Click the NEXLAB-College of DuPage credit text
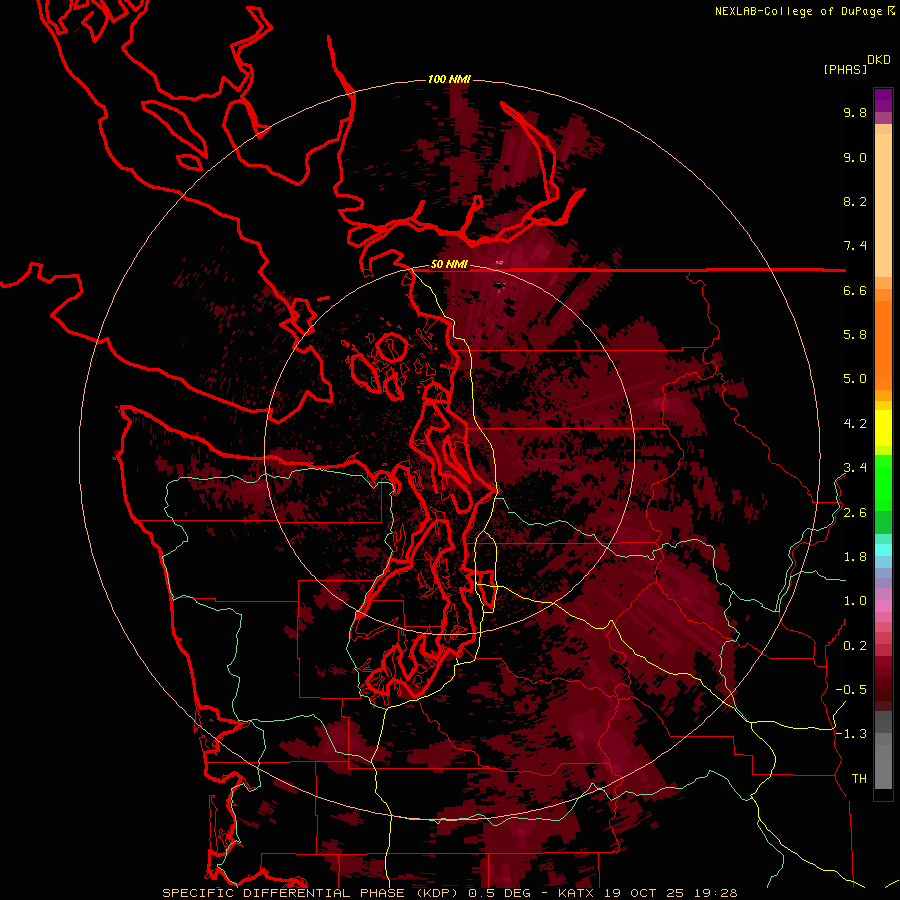The image size is (900, 900). [801, 11]
